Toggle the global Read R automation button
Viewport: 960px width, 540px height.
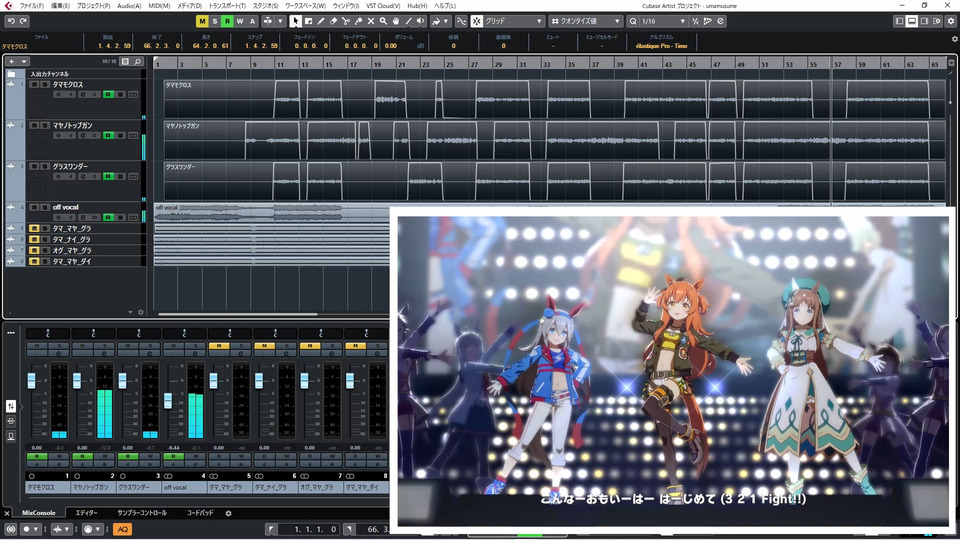point(227,21)
